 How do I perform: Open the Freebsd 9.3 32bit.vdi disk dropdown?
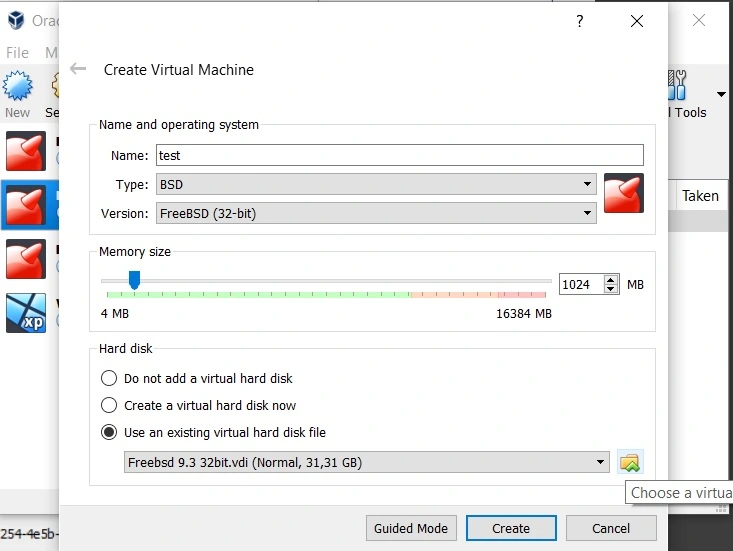367,462
